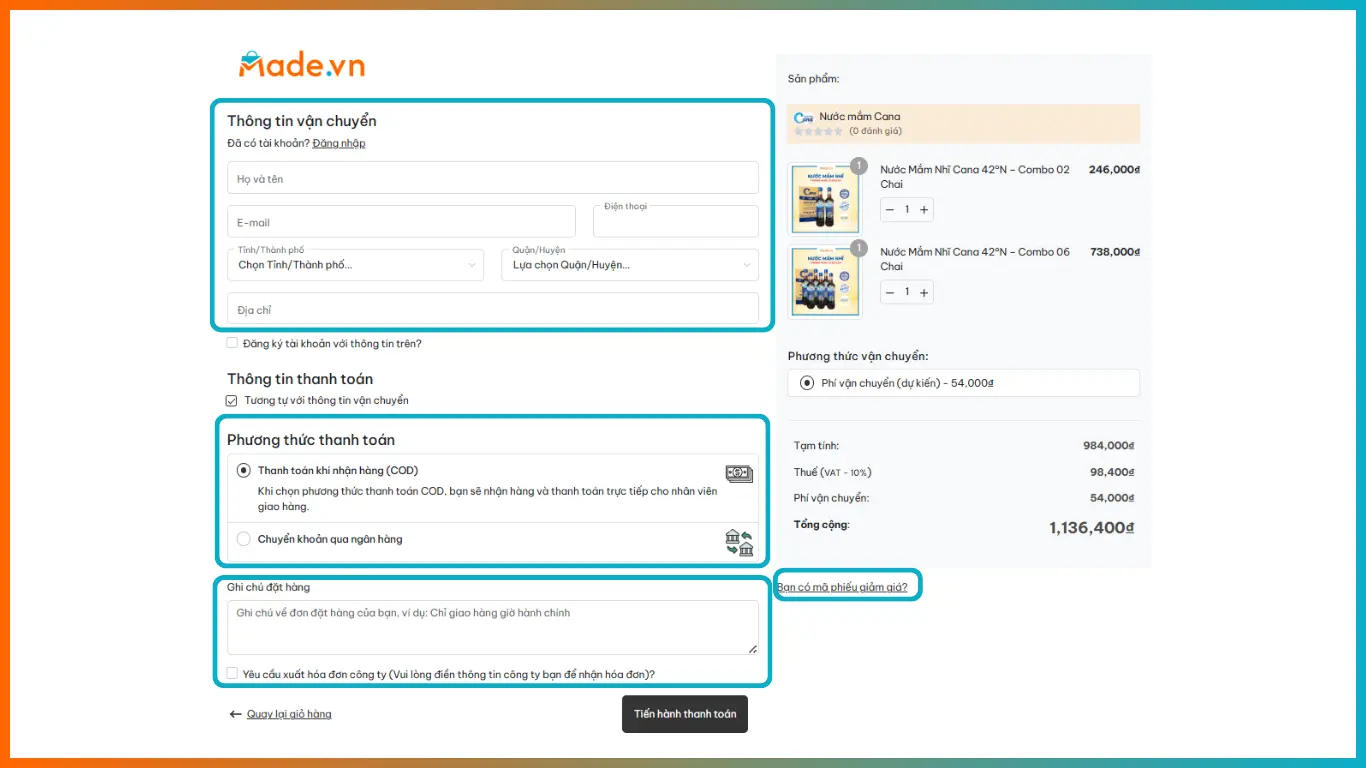Screen dimensions: 1366x768
Task: Click the 'Thuế (VAT - 10%)' label
Action: point(833,472)
